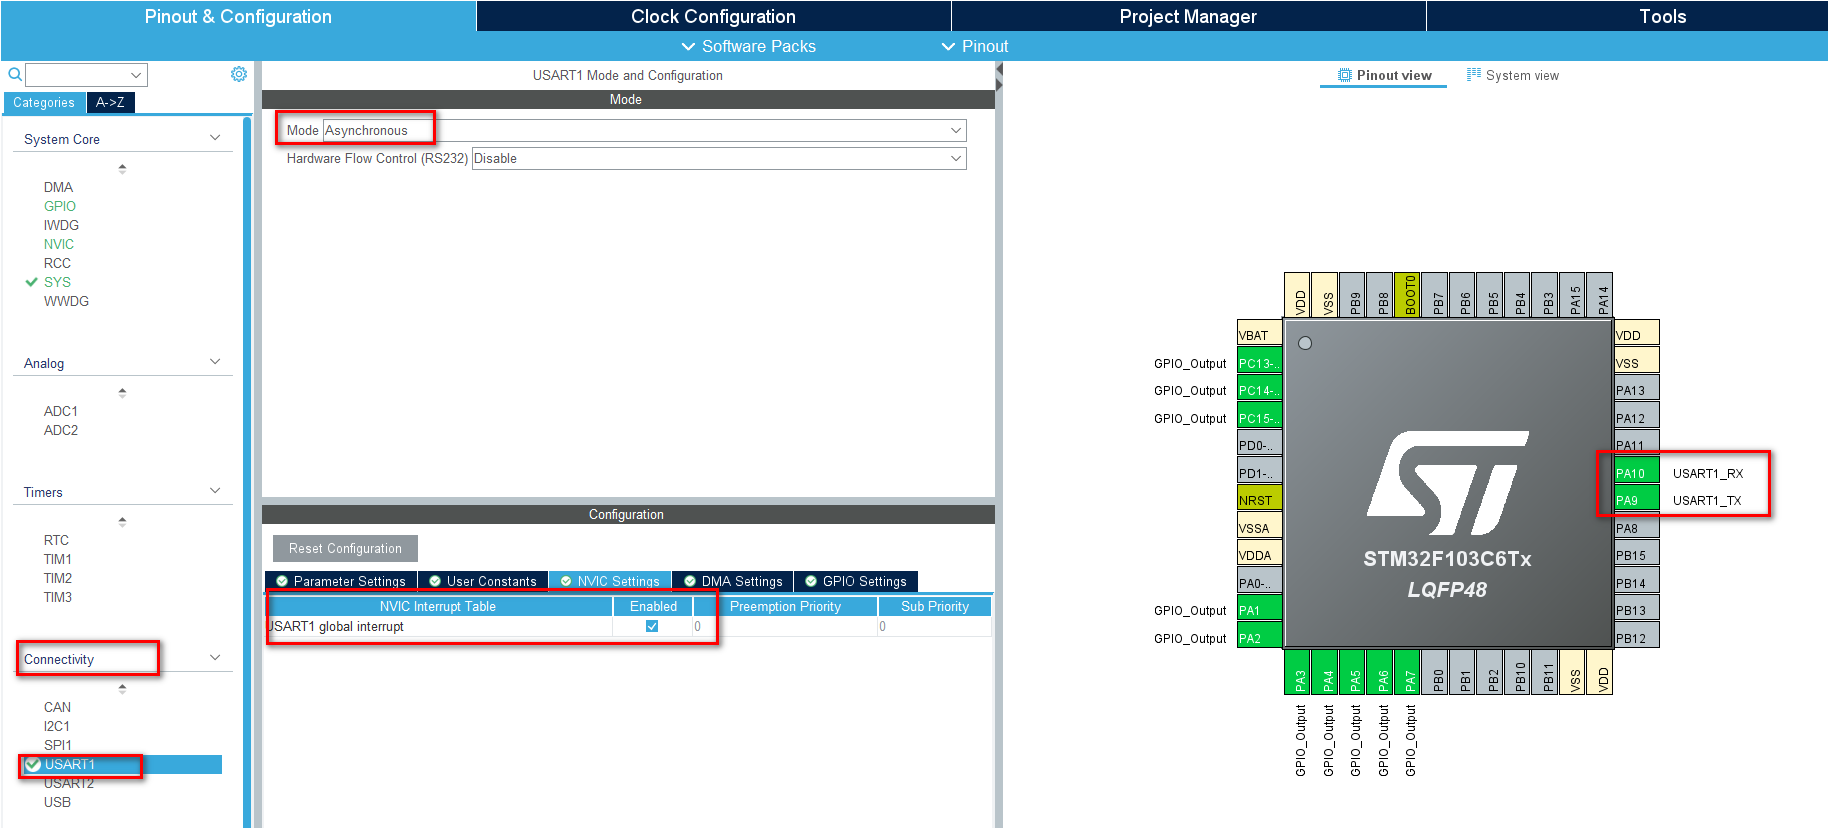This screenshot has height=828, width=1828.
Task: Select SPI1 in Connectivity list
Action: pyautogui.click(x=57, y=745)
